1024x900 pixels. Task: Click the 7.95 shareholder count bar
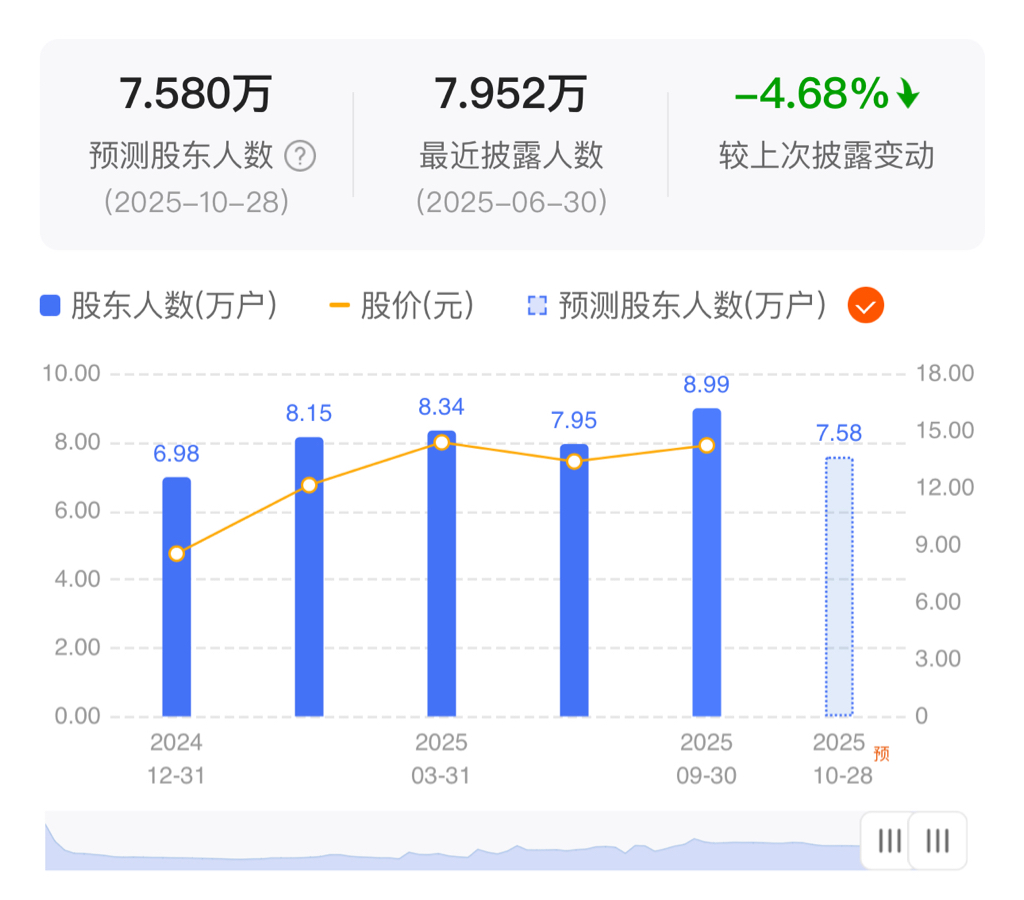pyautogui.click(x=574, y=580)
